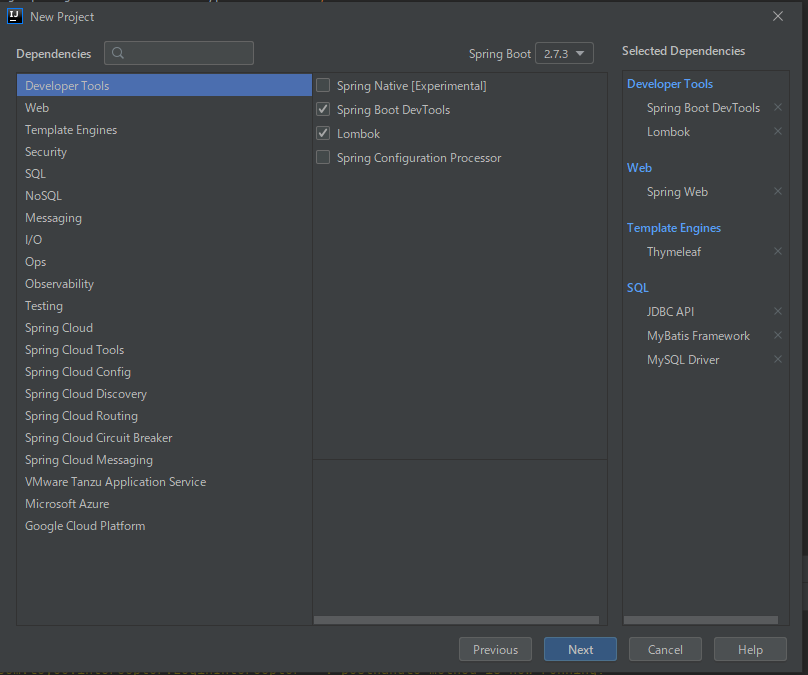Remove Spring Boot DevTools dependency X
This screenshot has width=808, height=675.
778,107
